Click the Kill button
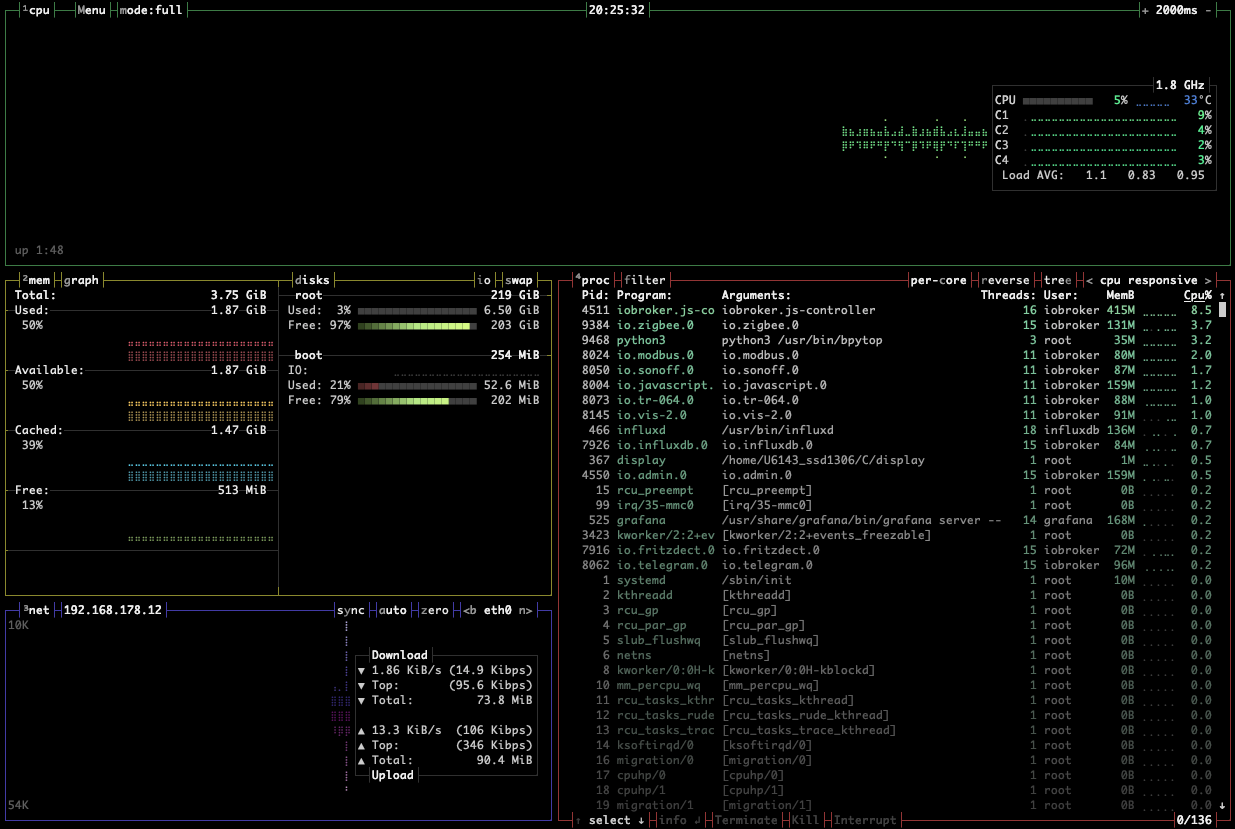 (x=806, y=820)
